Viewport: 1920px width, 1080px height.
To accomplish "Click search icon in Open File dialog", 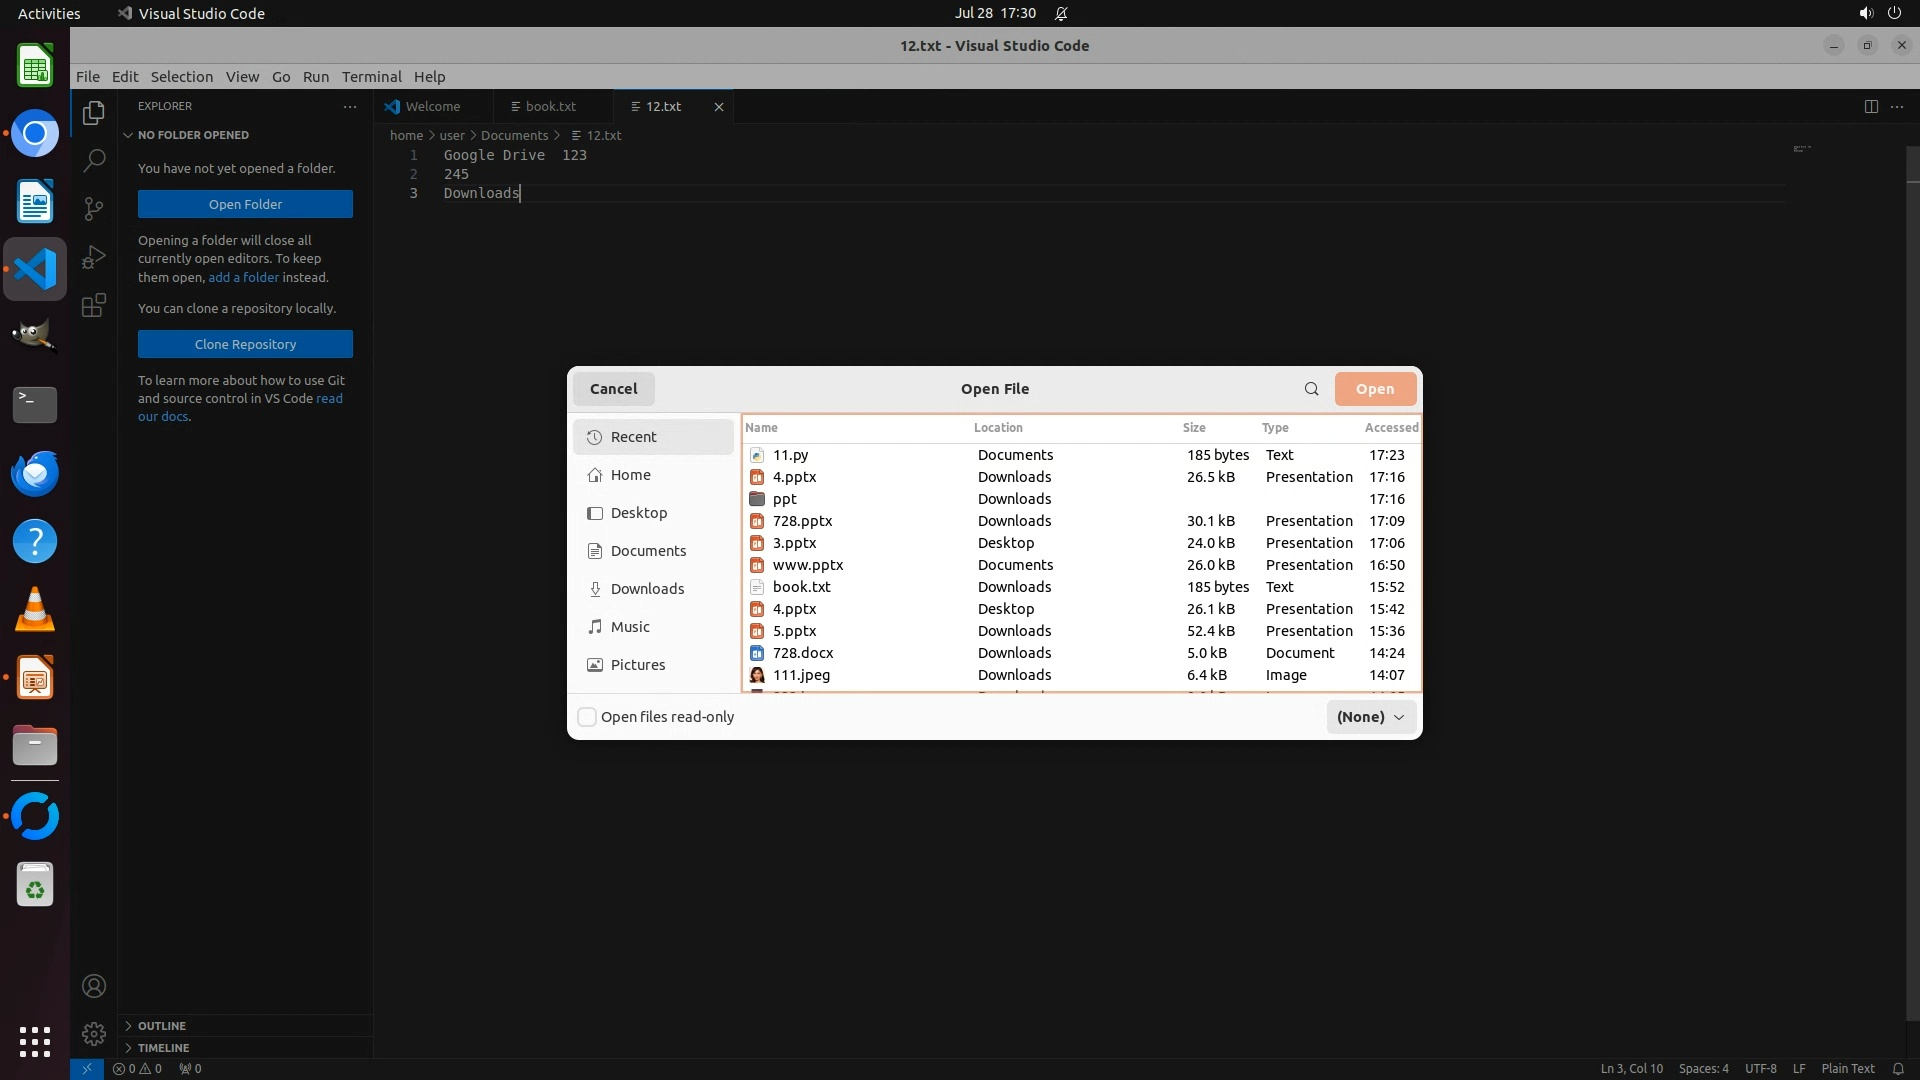I will (x=1311, y=389).
